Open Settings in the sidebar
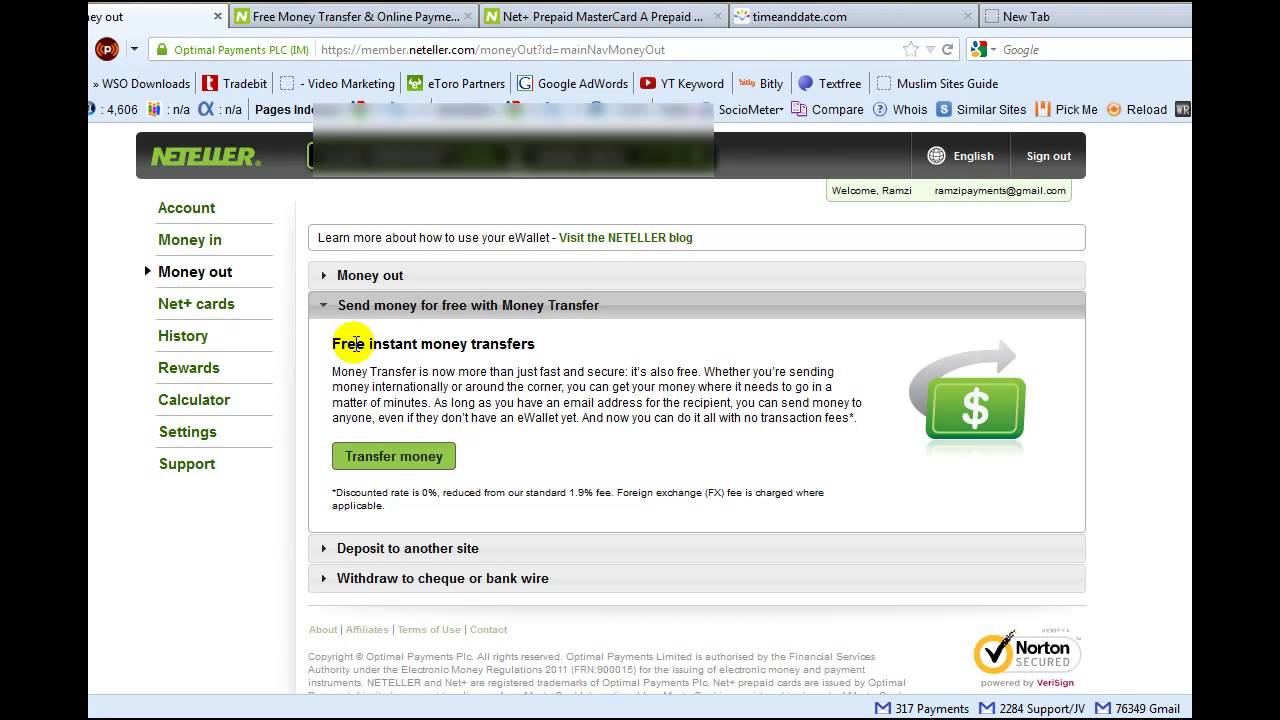The width and height of the screenshot is (1280, 720). pos(187,432)
